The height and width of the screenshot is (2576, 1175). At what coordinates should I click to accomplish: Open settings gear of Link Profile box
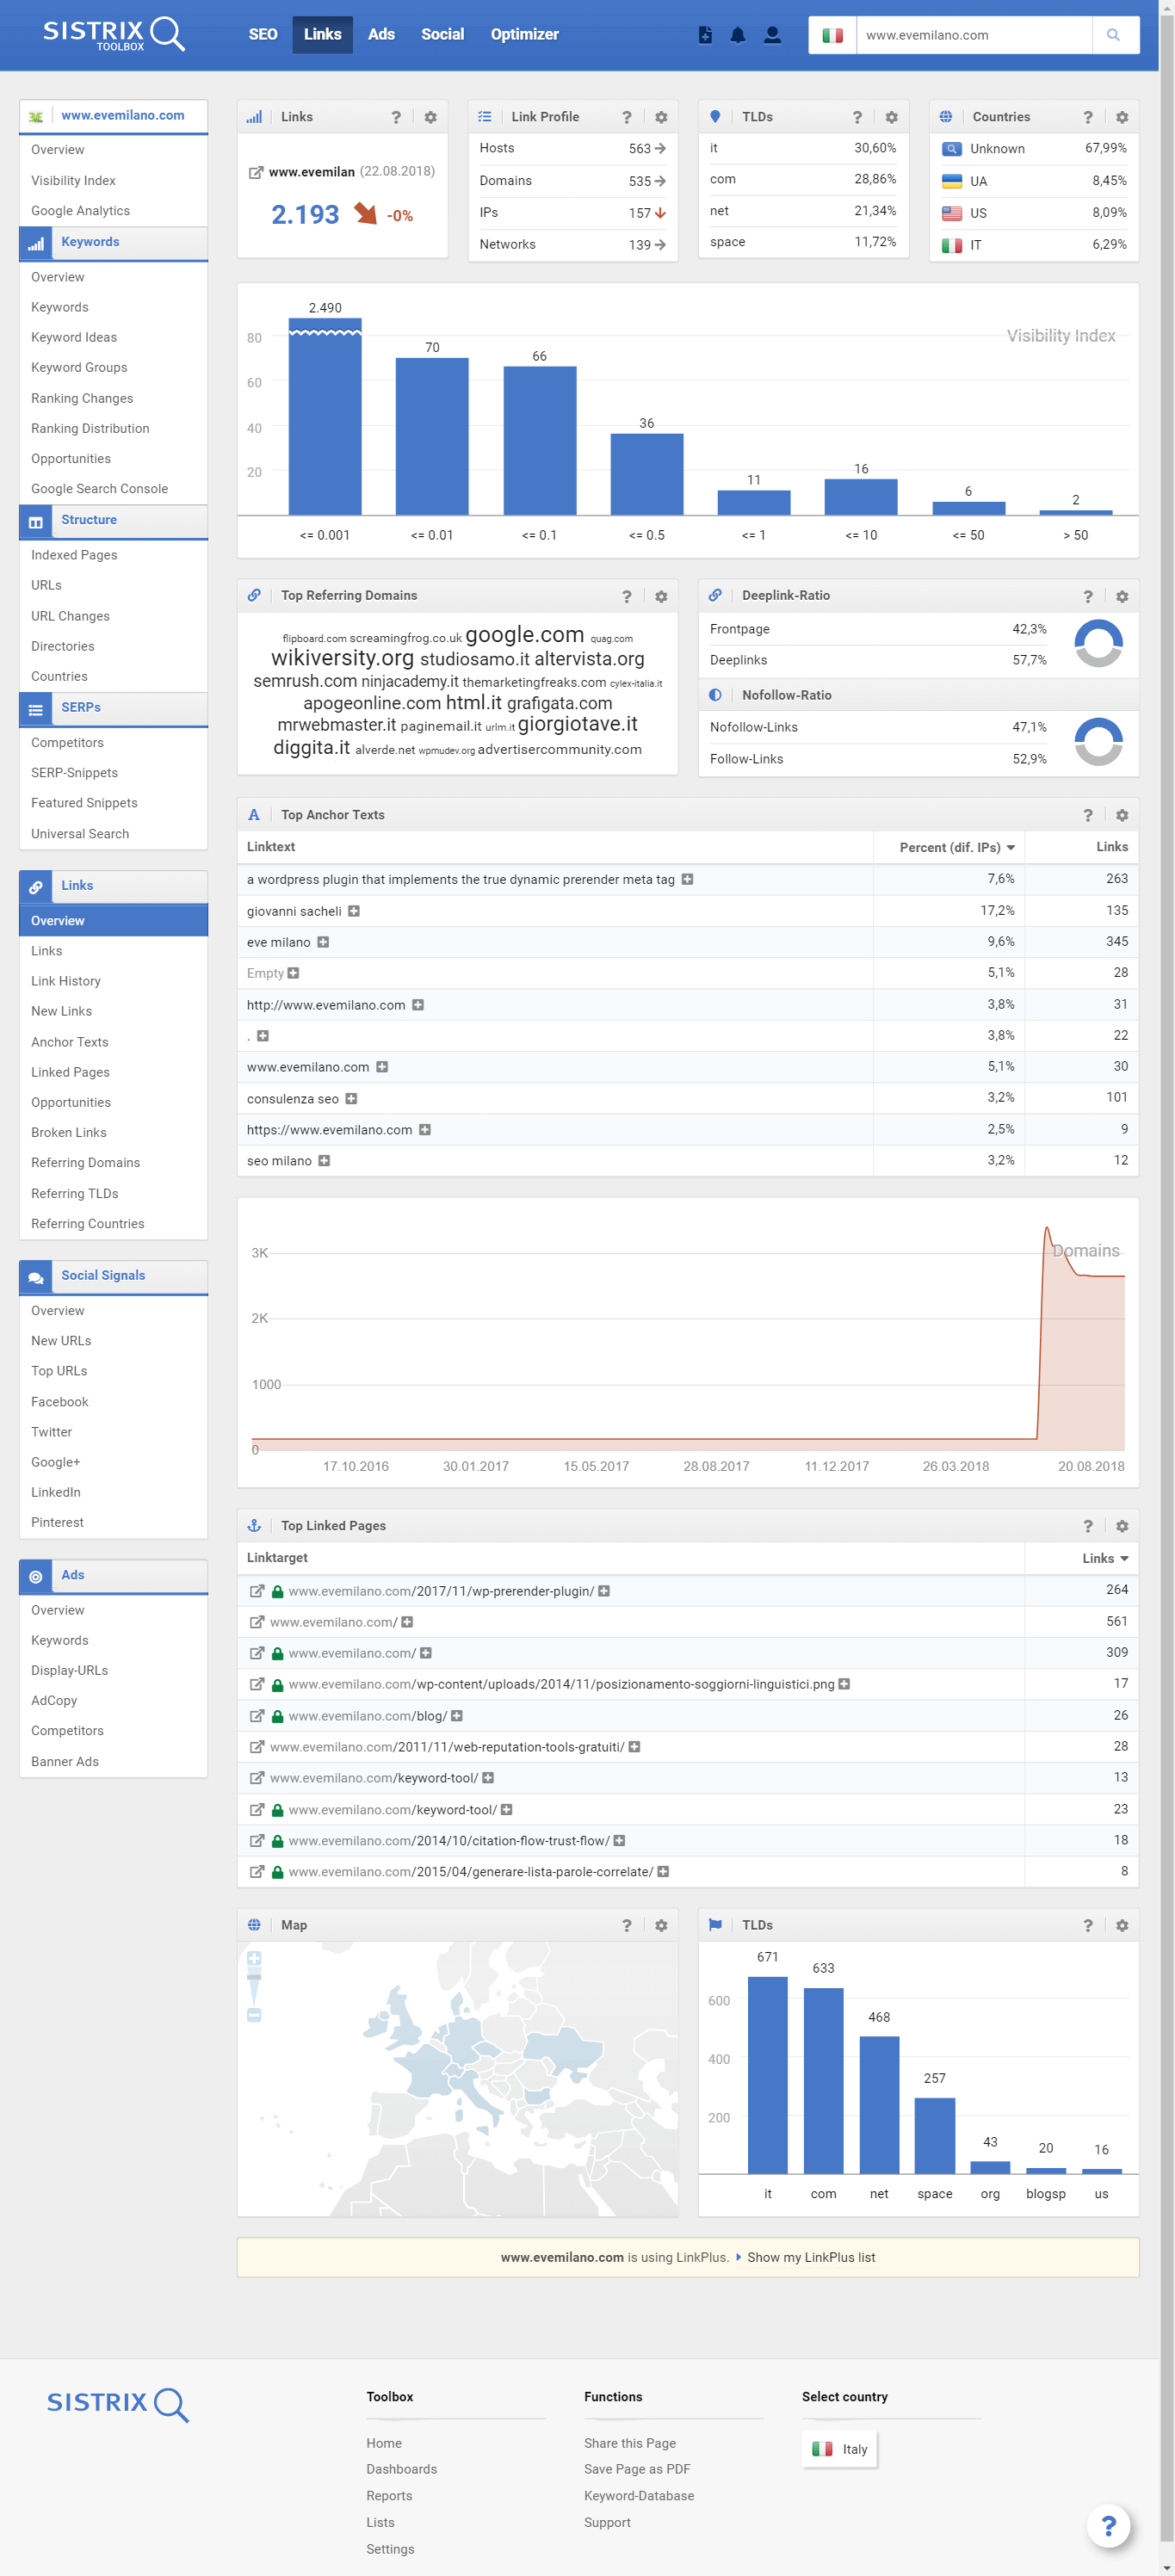(x=661, y=117)
